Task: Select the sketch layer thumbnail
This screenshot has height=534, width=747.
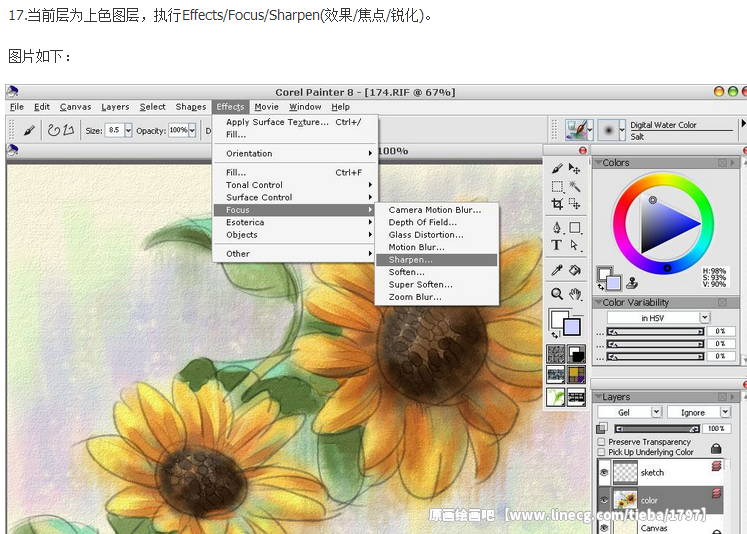Action: (625, 473)
